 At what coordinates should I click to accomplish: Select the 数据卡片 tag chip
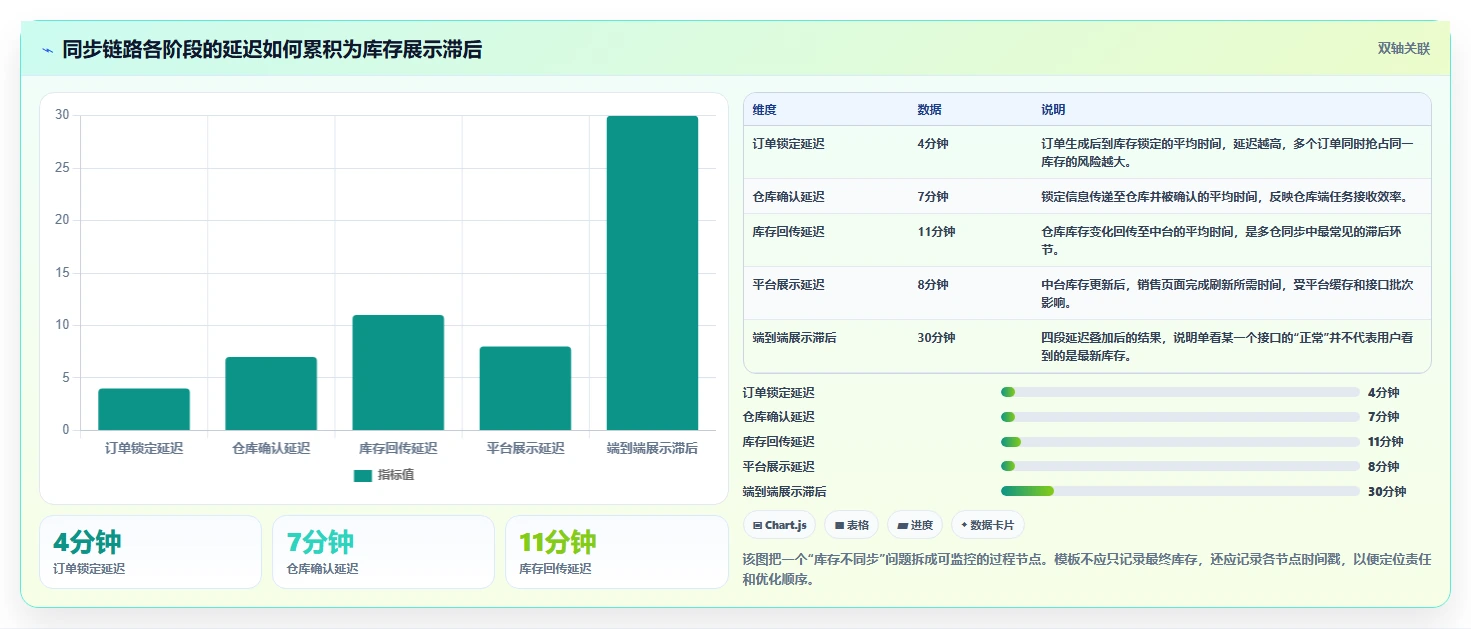tap(987, 525)
